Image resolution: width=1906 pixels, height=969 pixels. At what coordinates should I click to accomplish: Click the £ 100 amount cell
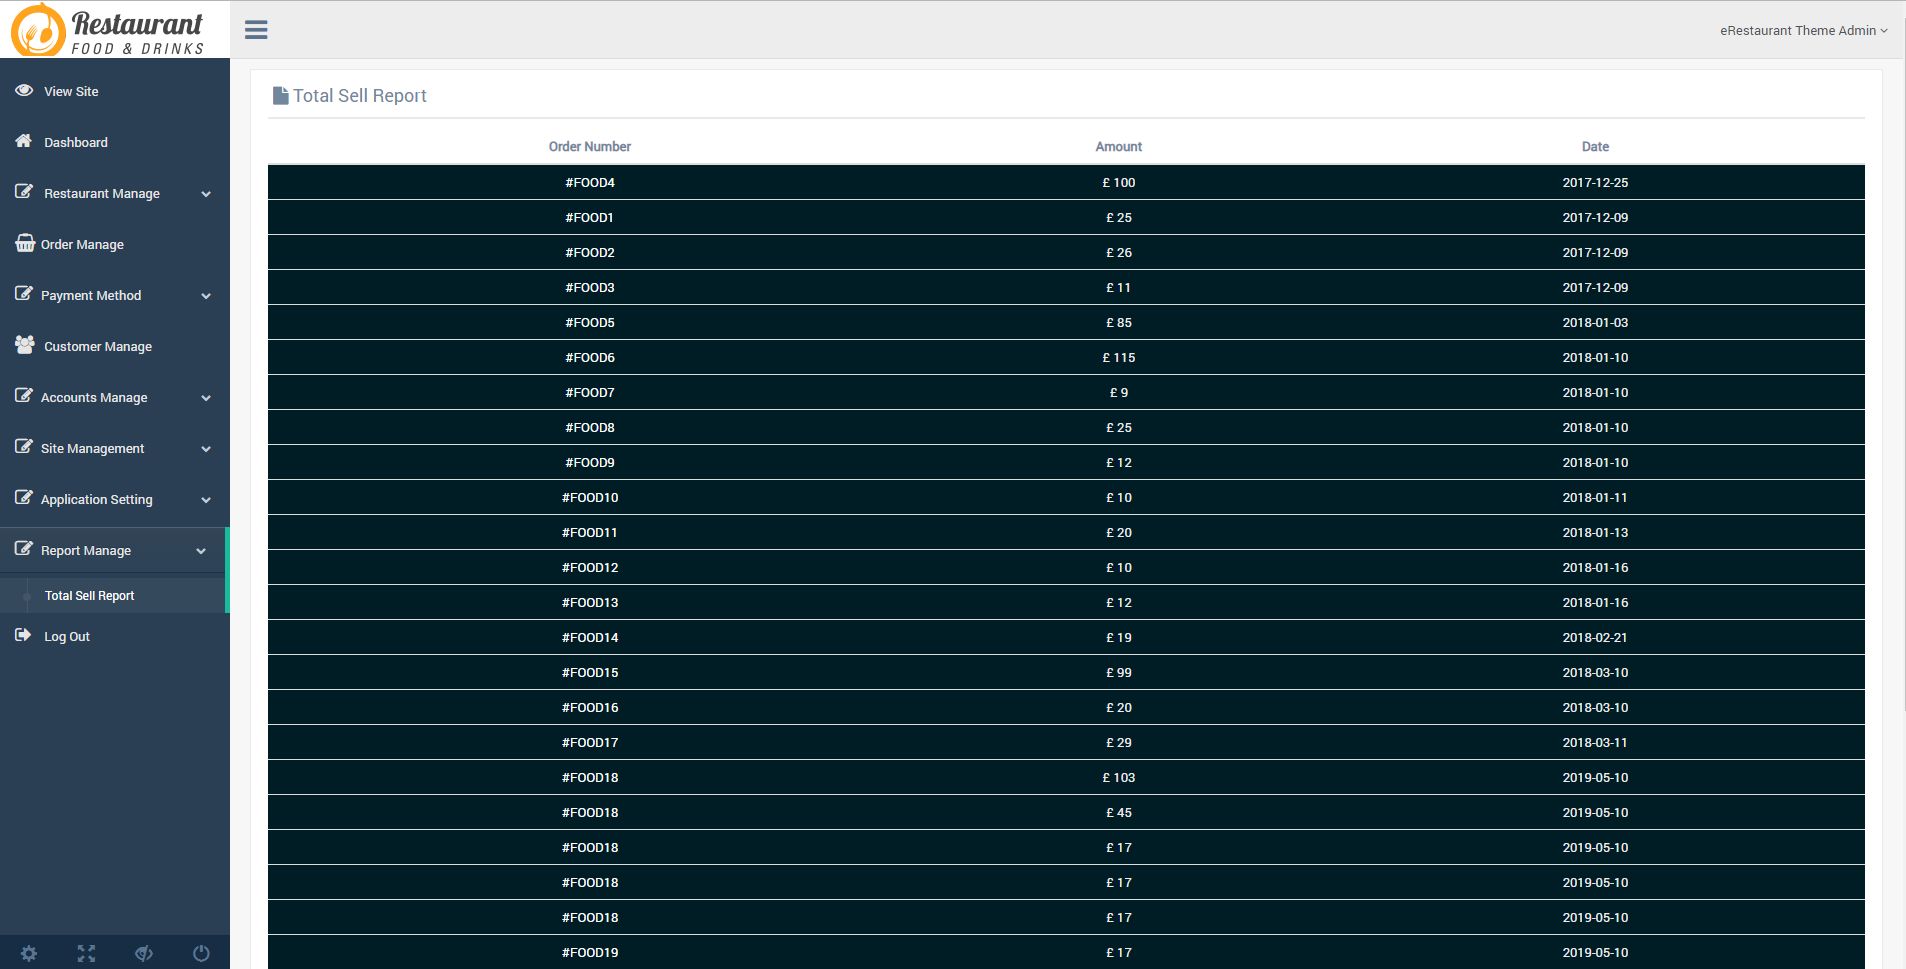click(x=1119, y=182)
